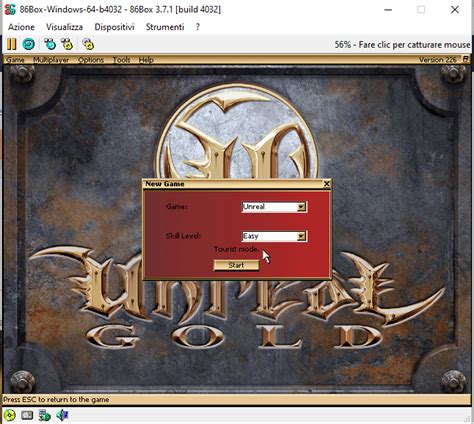Click the 'Version 226' text

click(x=438, y=60)
